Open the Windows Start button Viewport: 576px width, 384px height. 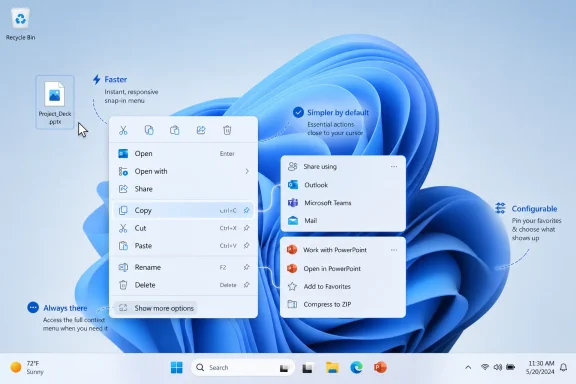(177, 367)
